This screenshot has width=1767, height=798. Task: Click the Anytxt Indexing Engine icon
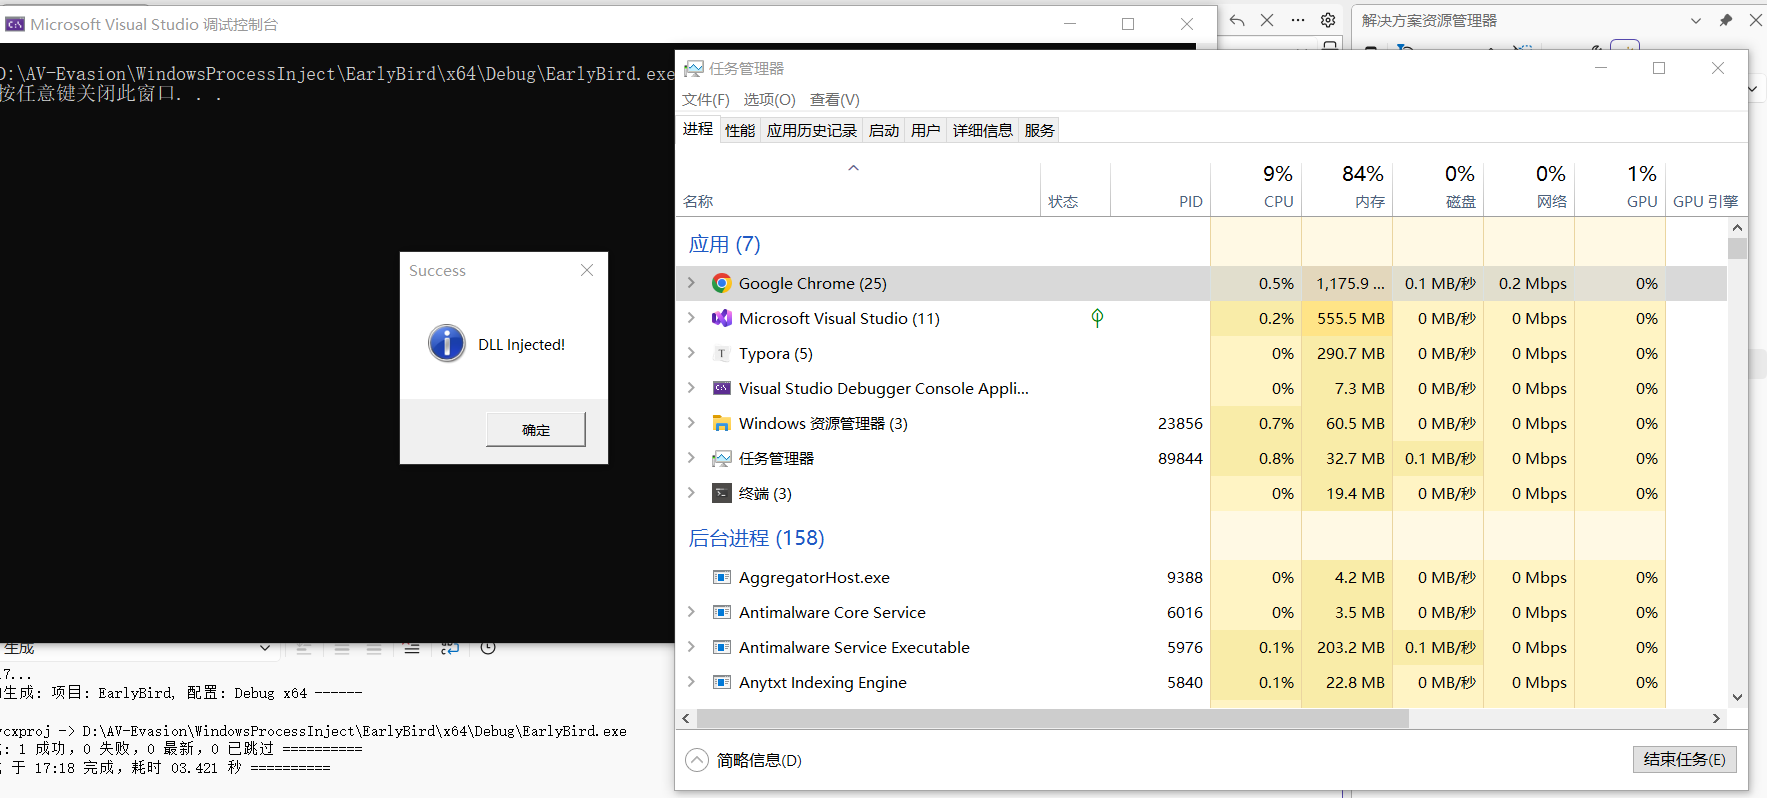721,683
